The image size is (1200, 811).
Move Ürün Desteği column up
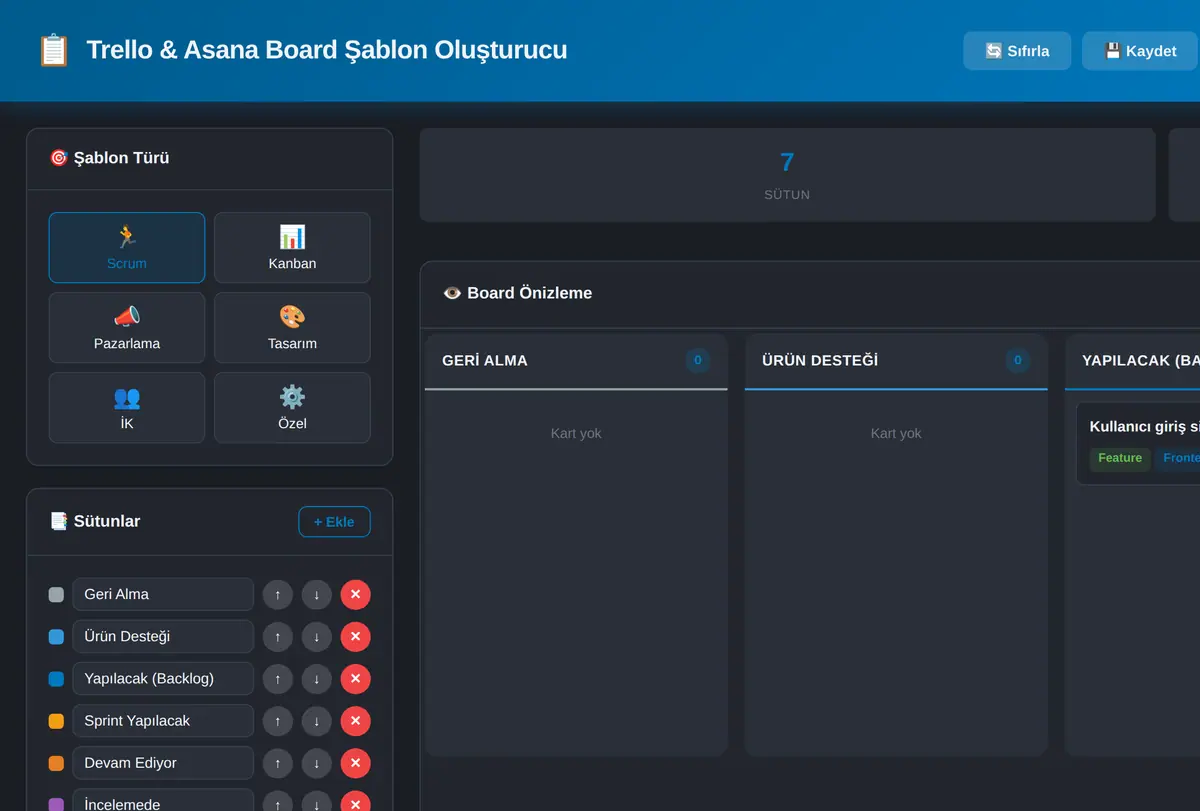278,637
